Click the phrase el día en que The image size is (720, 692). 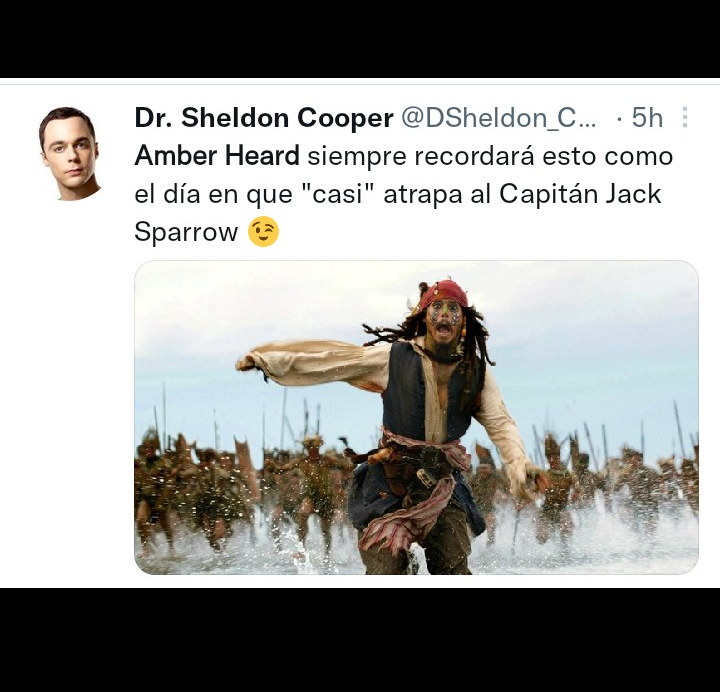[x=213, y=194]
